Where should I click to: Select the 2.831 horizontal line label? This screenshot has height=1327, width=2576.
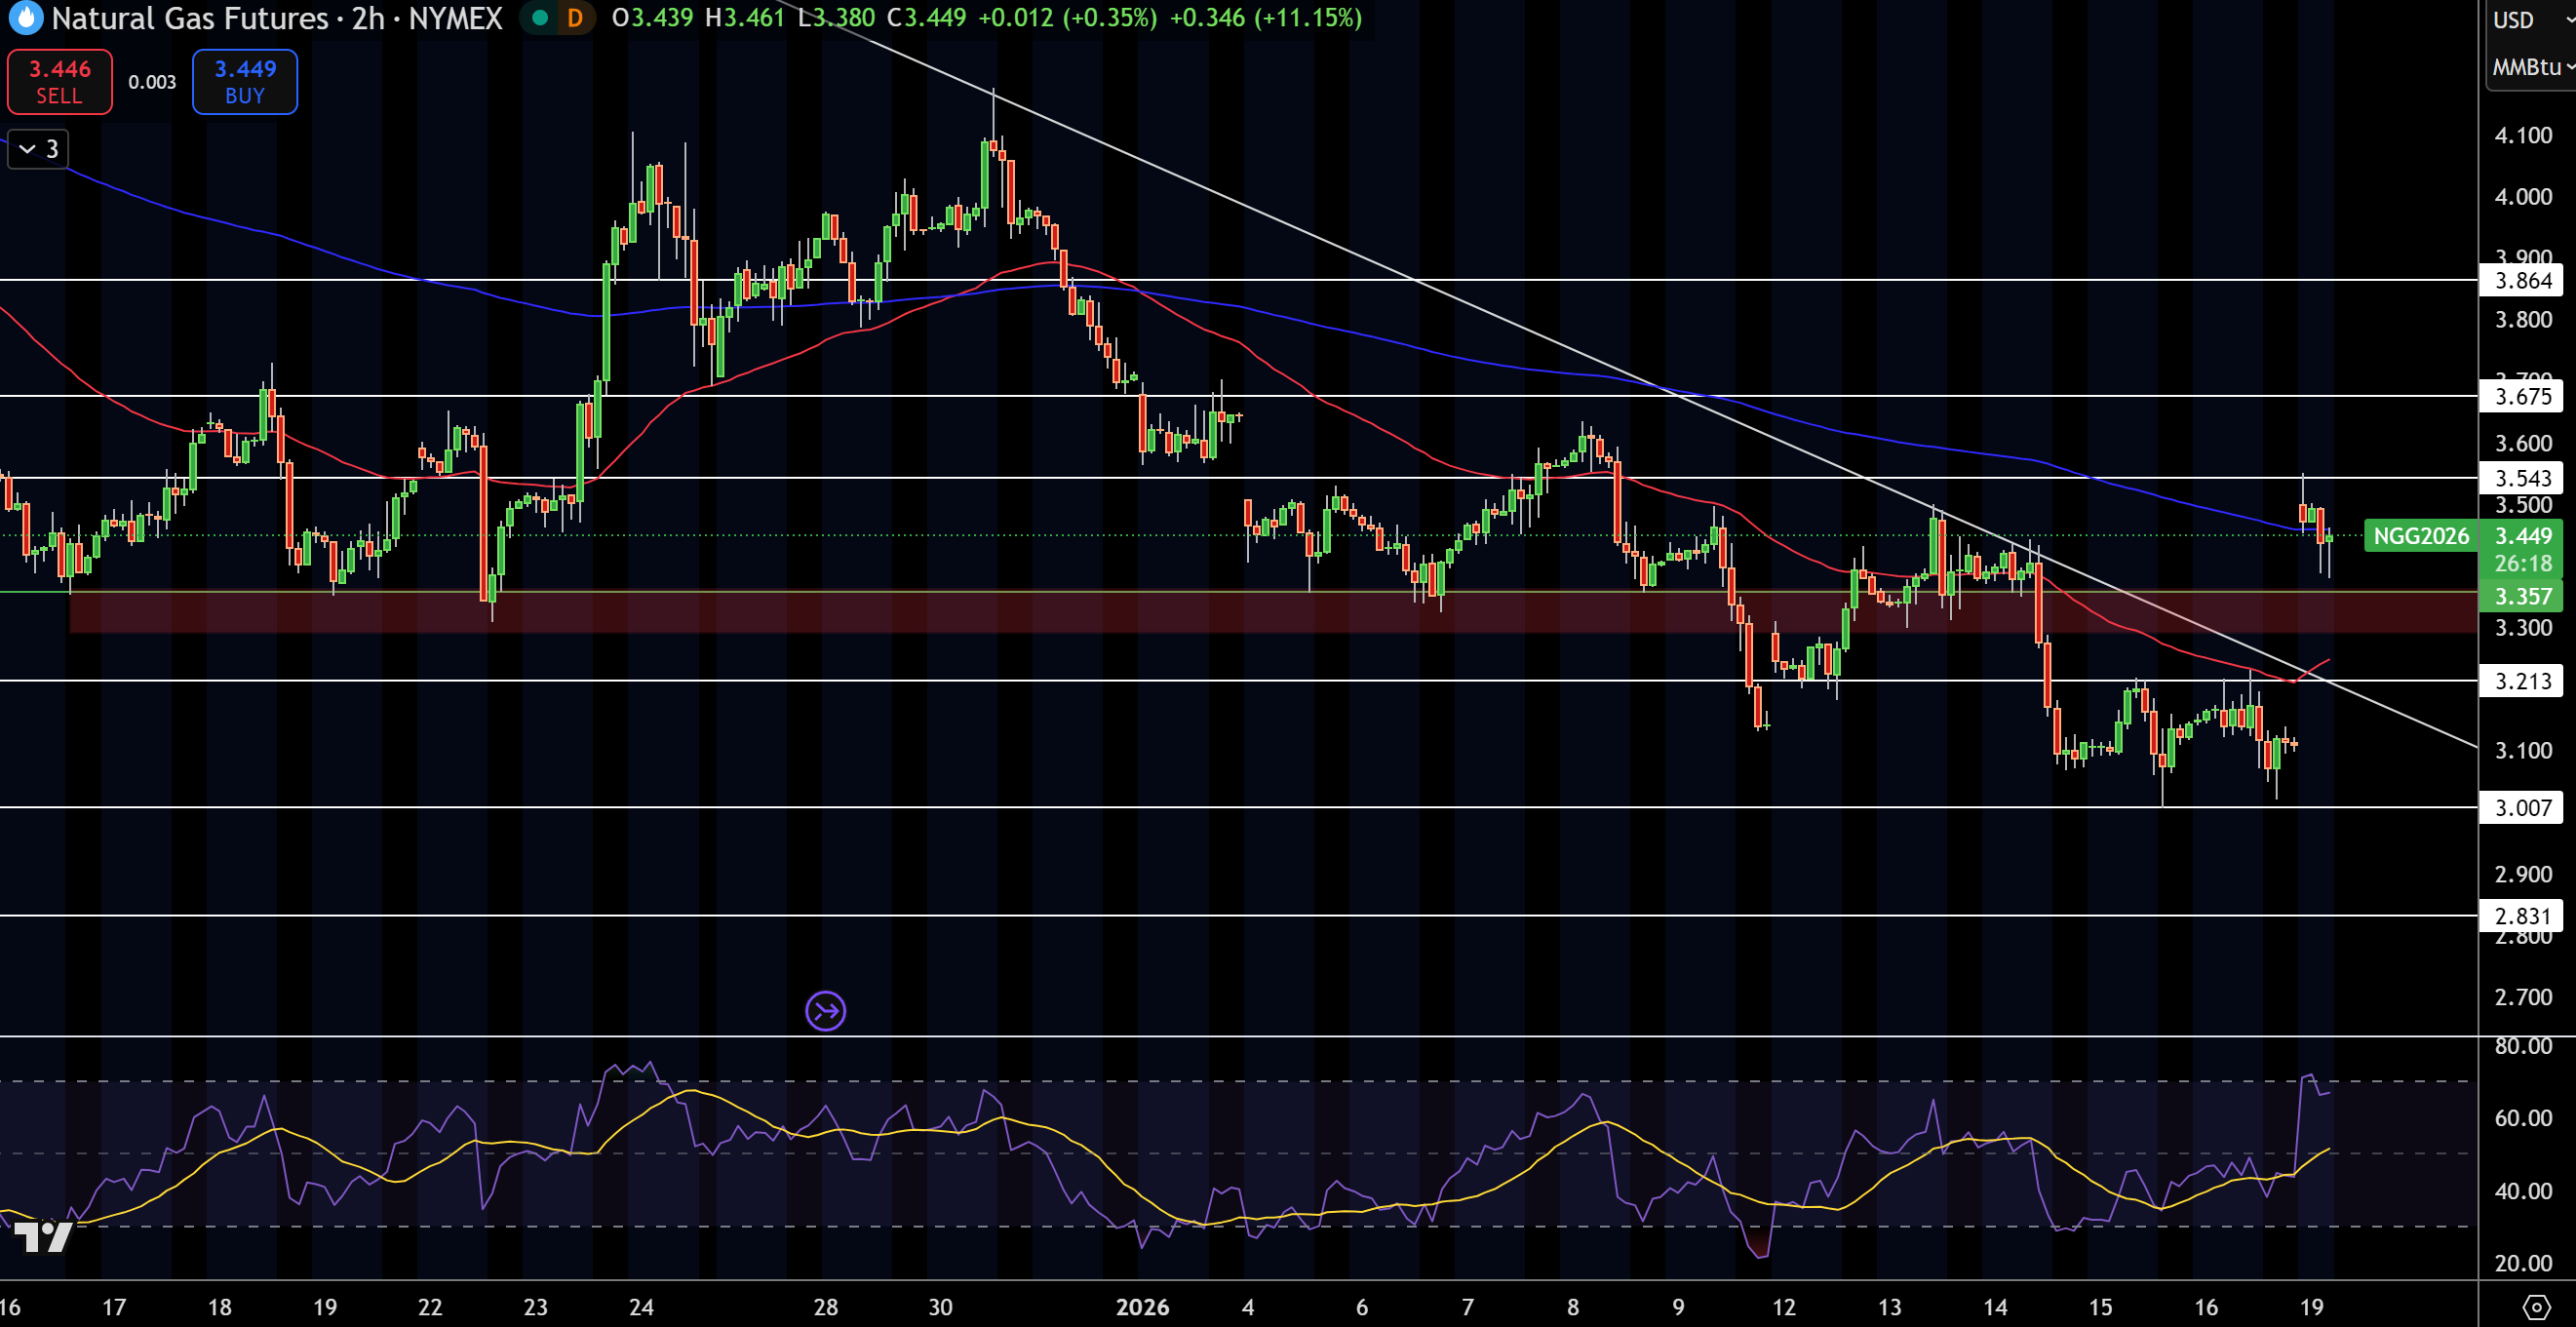pyautogui.click(x=2522, y=915)
